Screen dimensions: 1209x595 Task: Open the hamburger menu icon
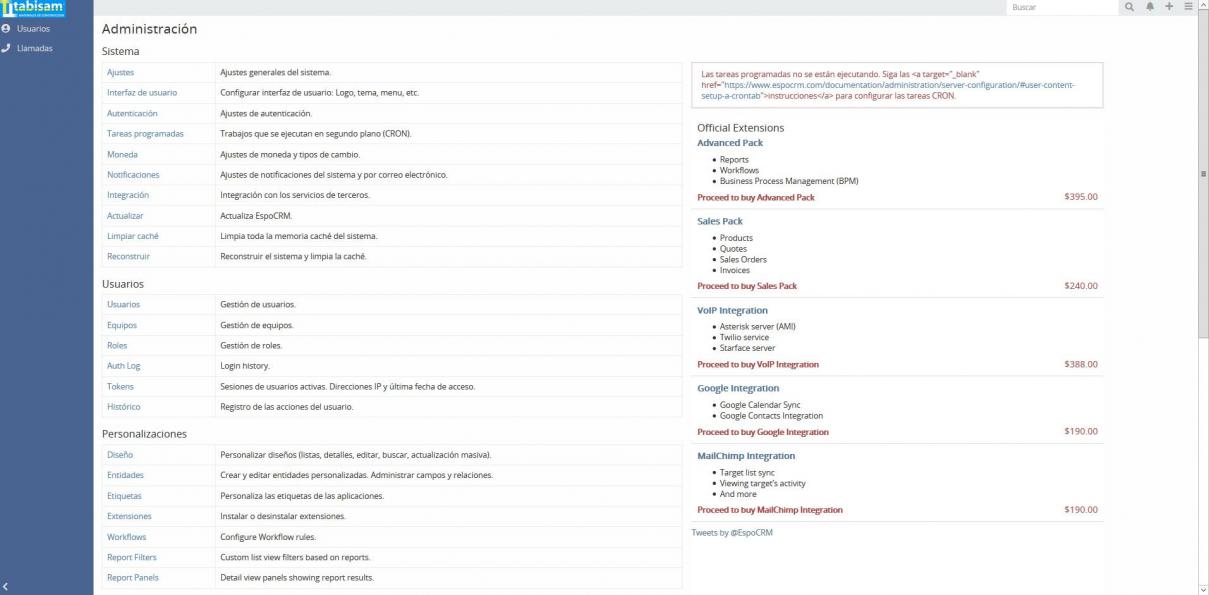click(x=1188, y=7)
